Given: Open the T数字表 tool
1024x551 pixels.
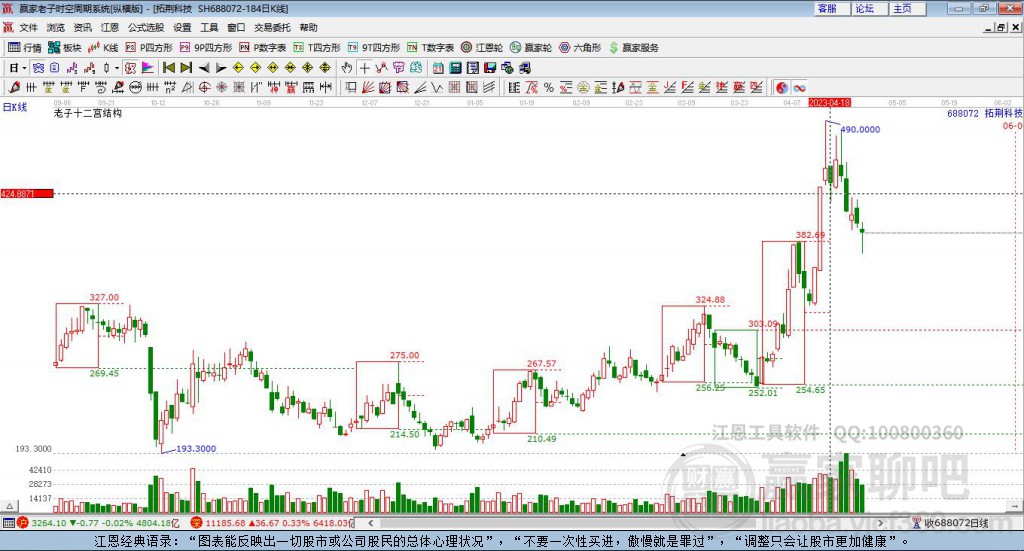Looking at the screenshot, I should click(430, 48).
